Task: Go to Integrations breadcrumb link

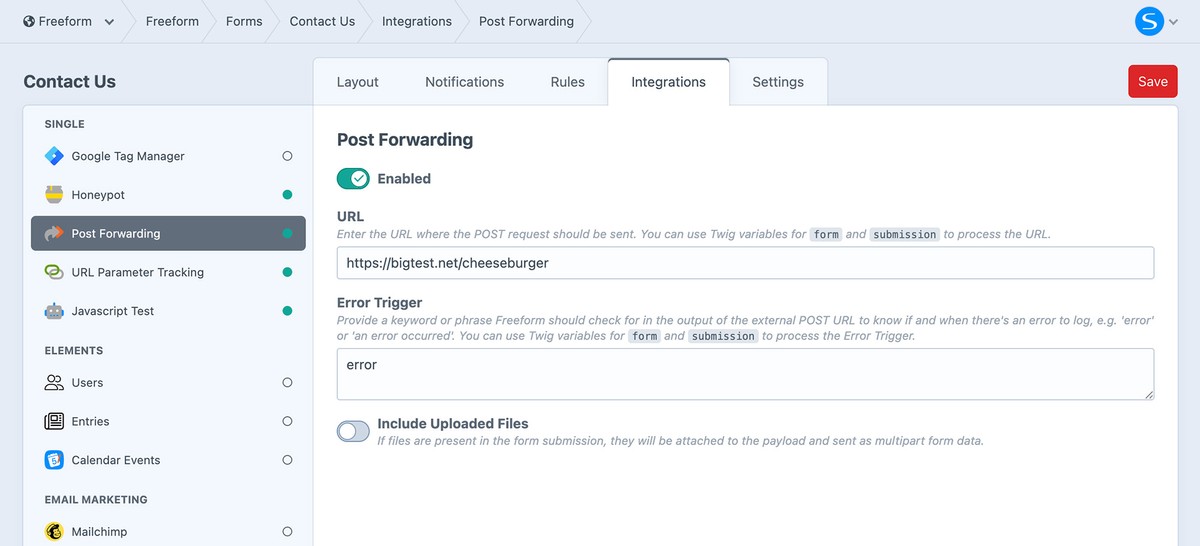Action: pos(417,21)
